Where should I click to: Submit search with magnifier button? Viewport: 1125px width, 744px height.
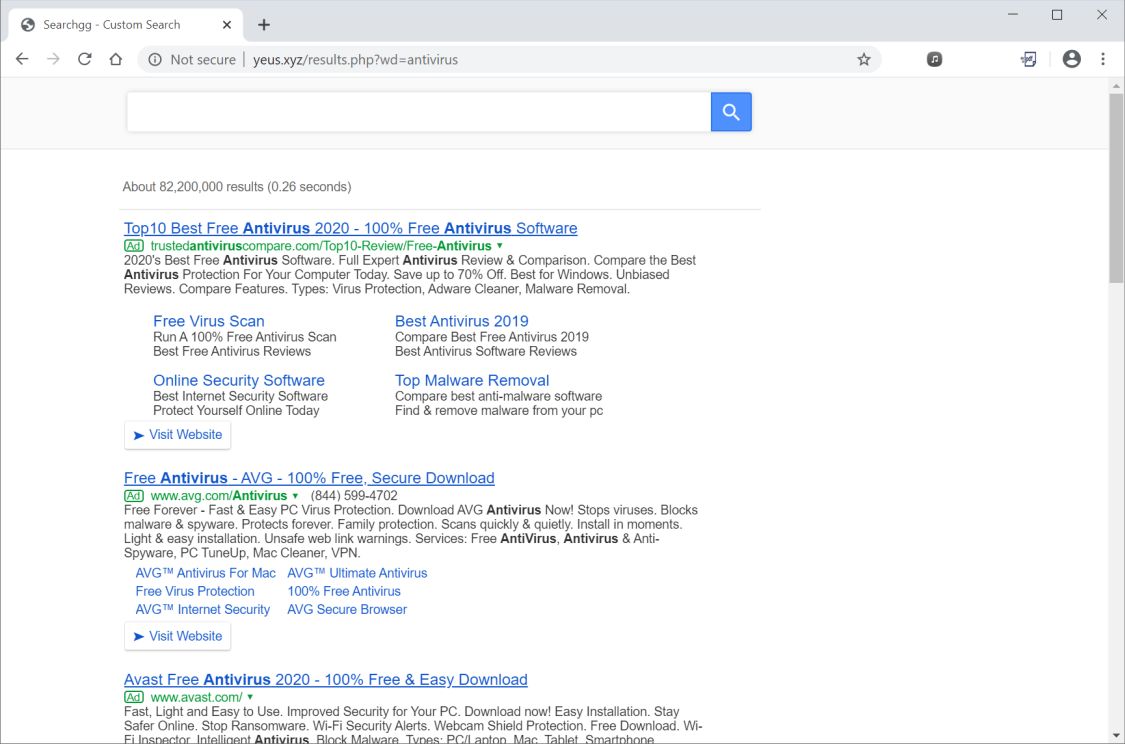coord(731,112)
